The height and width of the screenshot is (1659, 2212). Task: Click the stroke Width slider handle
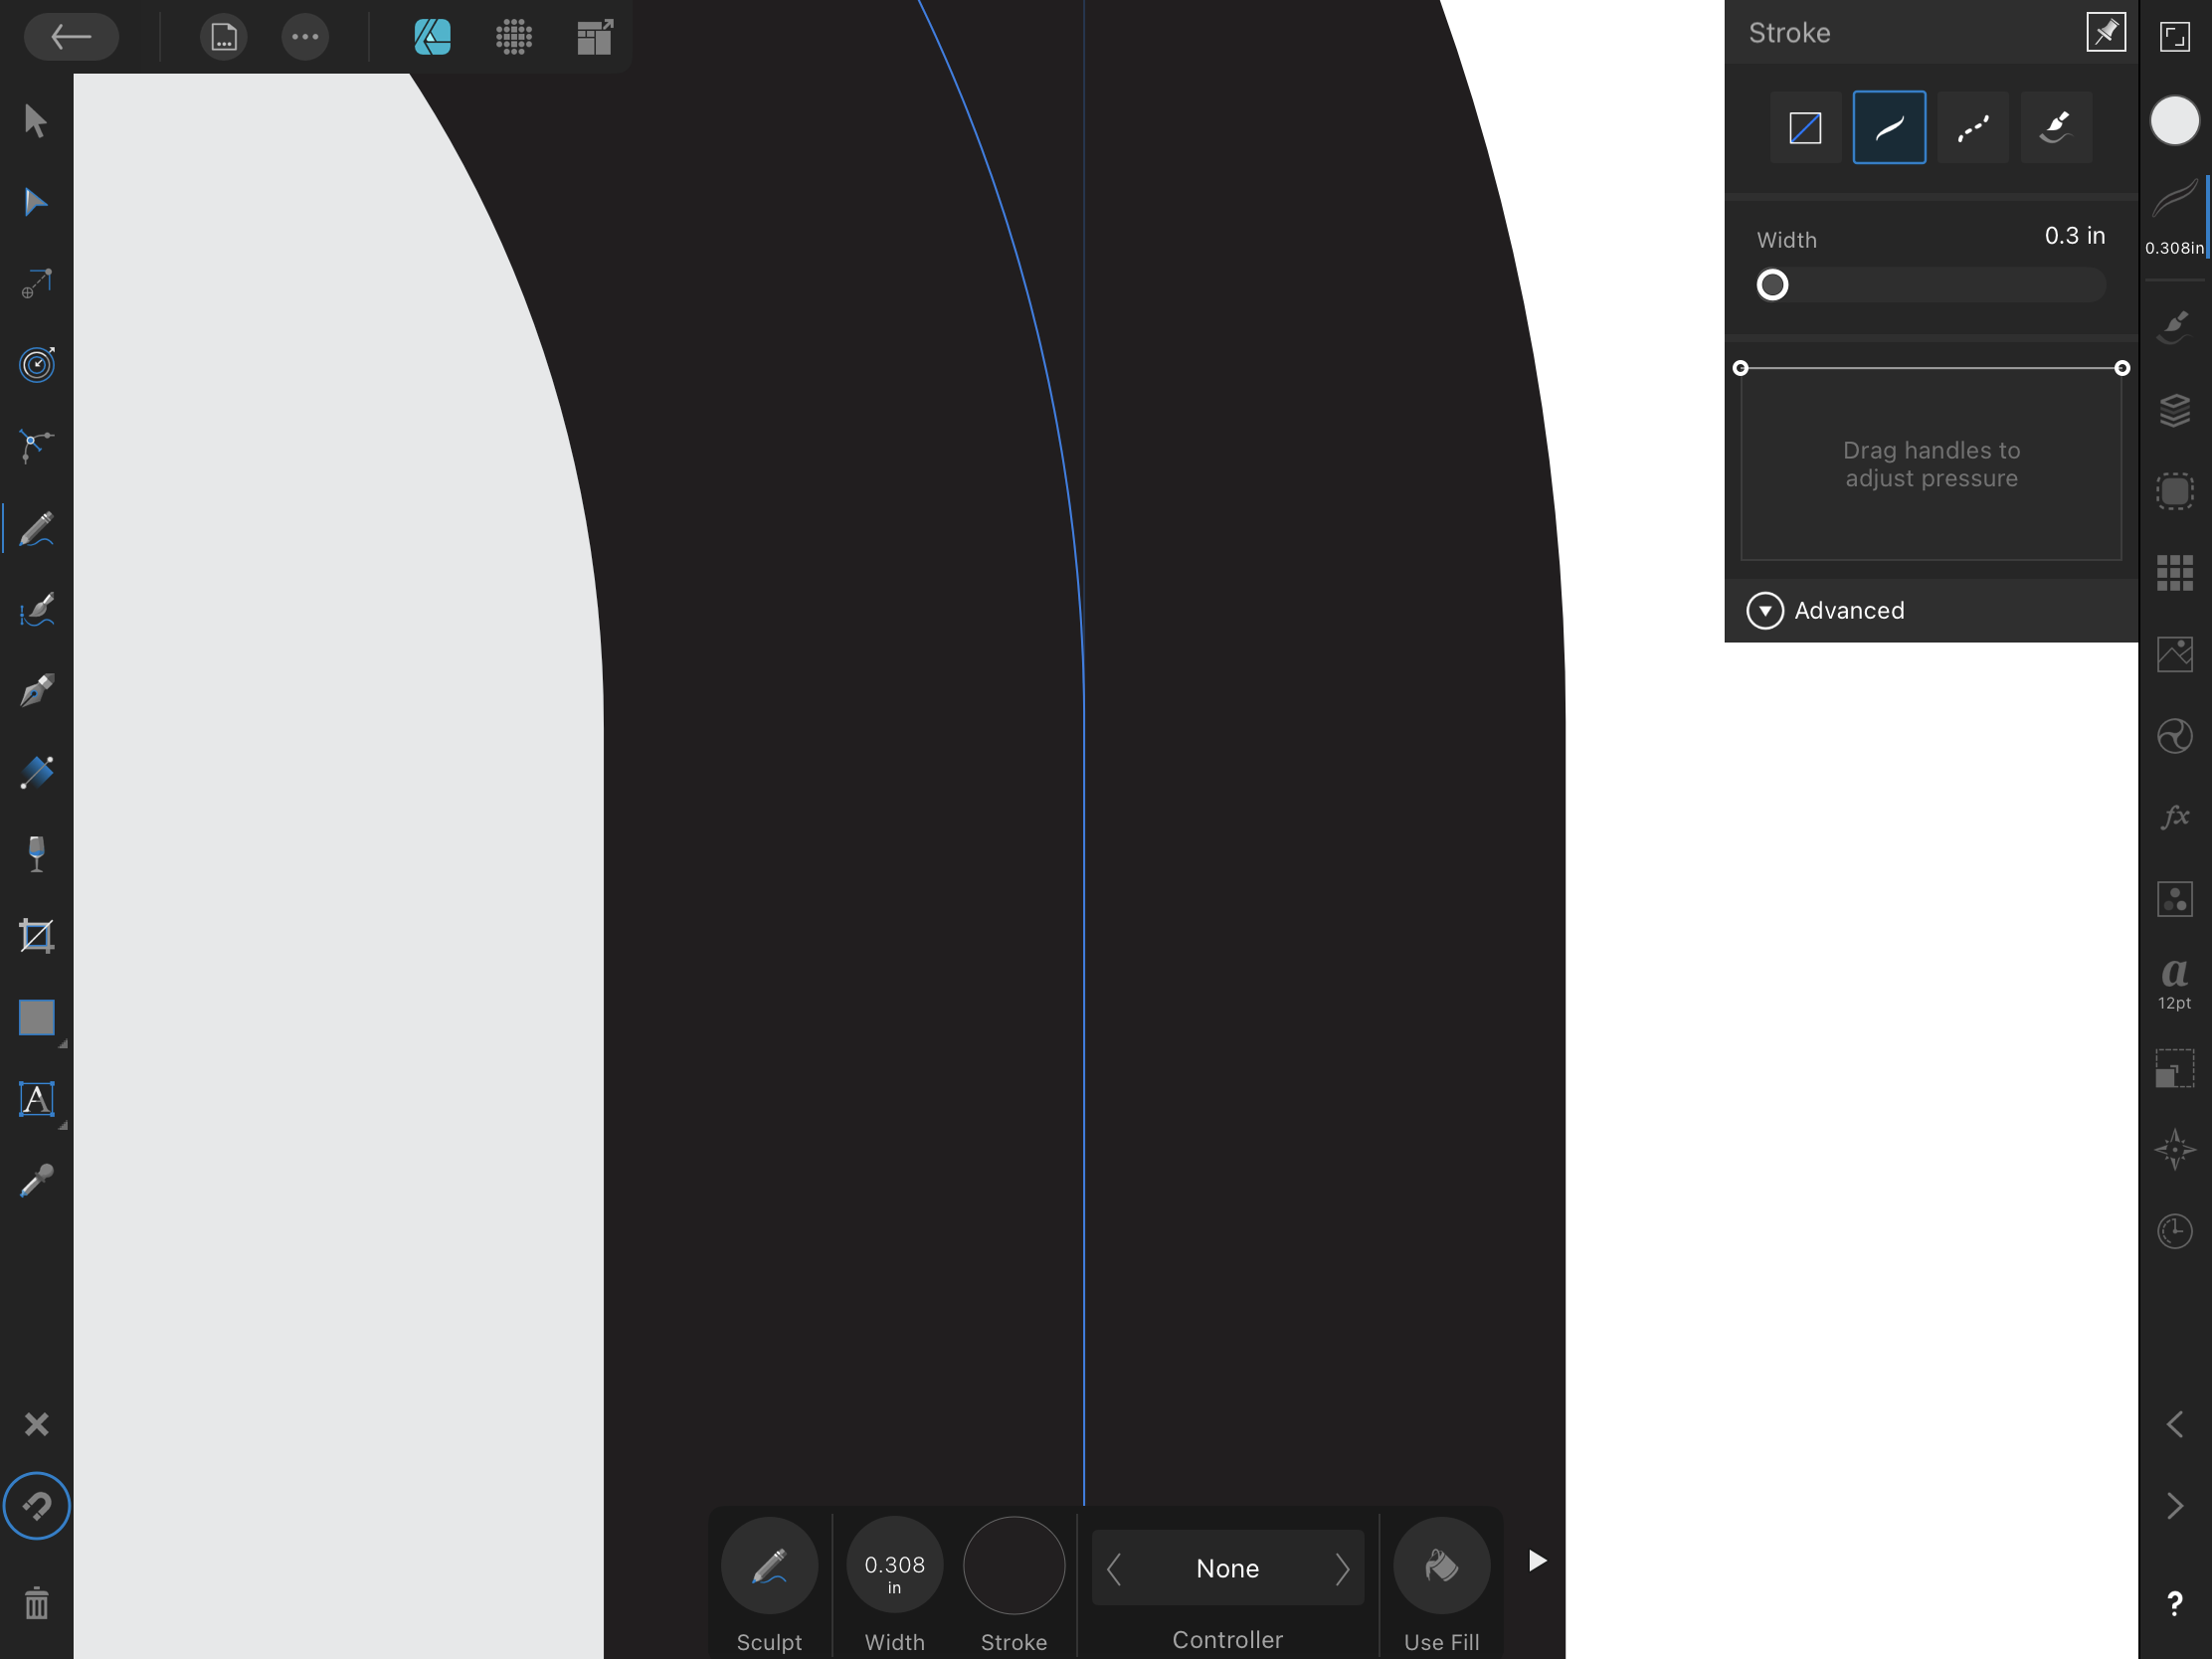[1772, 285]
